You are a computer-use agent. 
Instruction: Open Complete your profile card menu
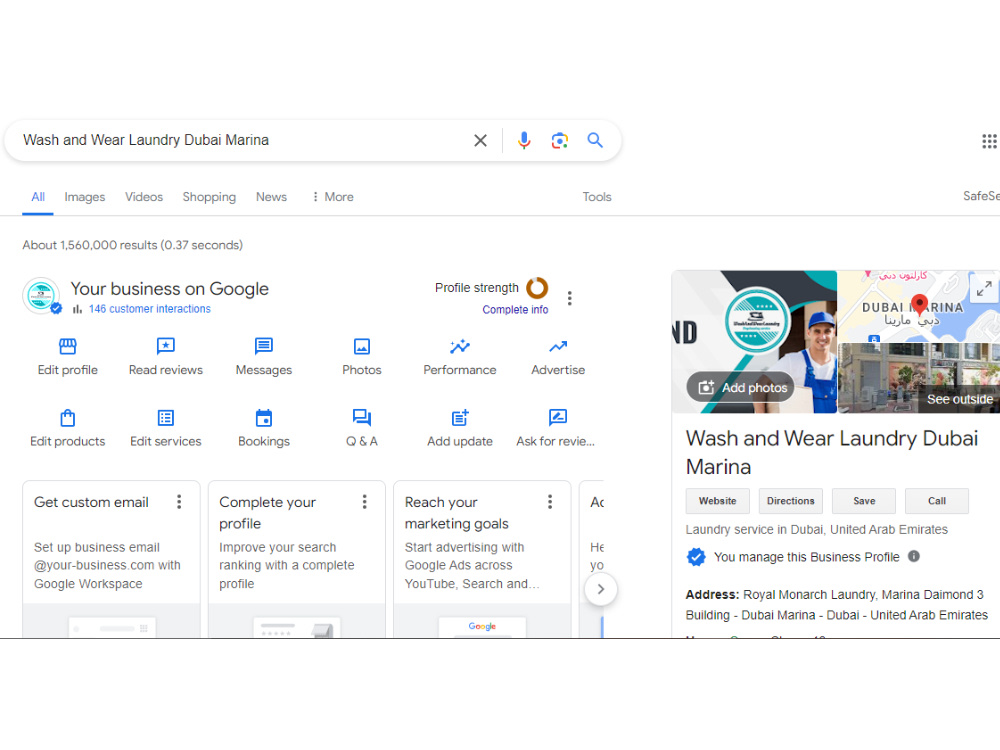point(365,502)
